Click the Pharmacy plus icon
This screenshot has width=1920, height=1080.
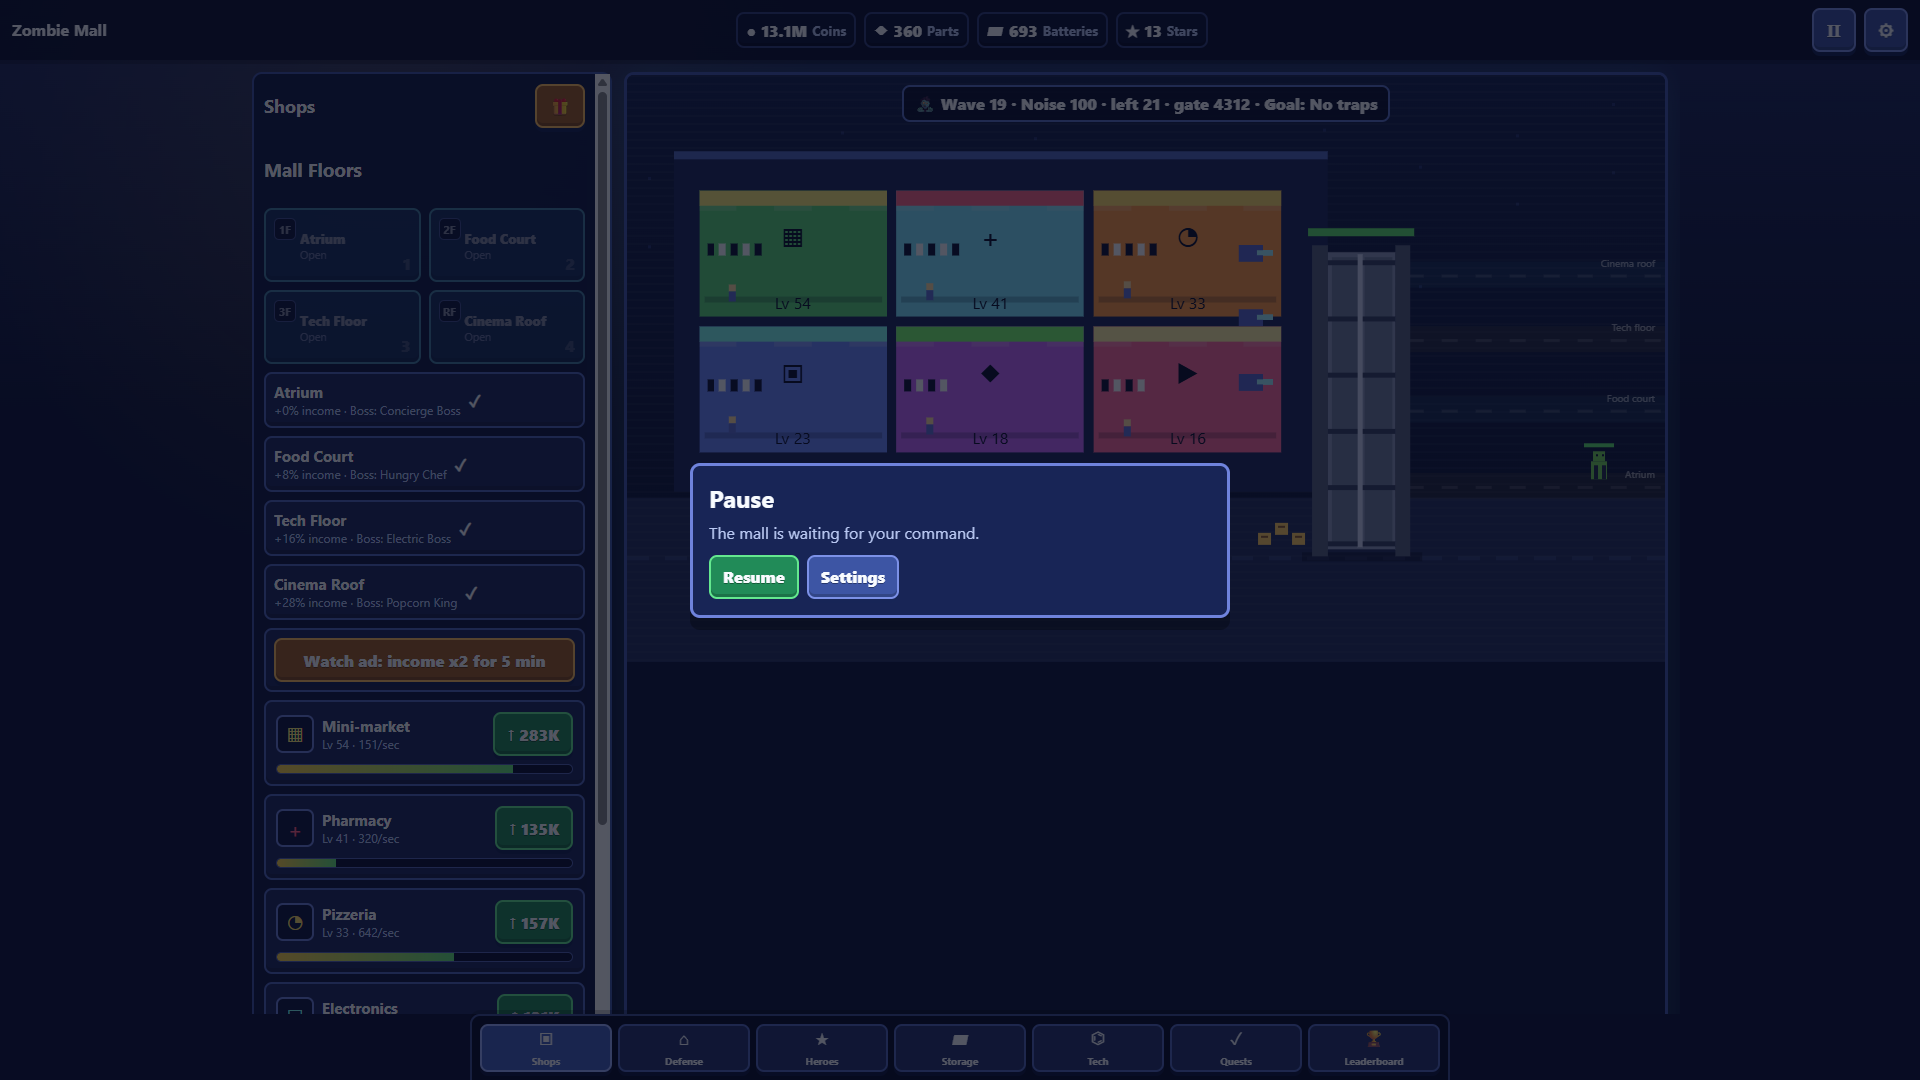pos(295,829)
